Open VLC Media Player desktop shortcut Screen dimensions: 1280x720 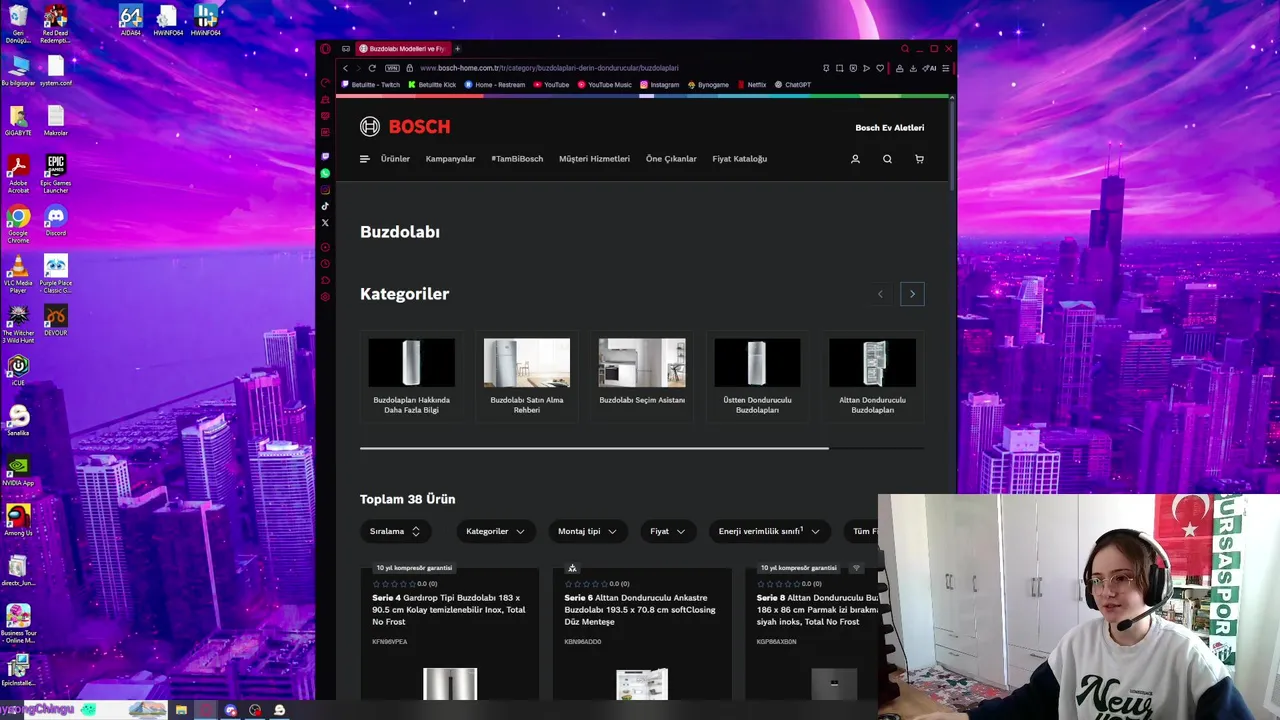point(18,275)
